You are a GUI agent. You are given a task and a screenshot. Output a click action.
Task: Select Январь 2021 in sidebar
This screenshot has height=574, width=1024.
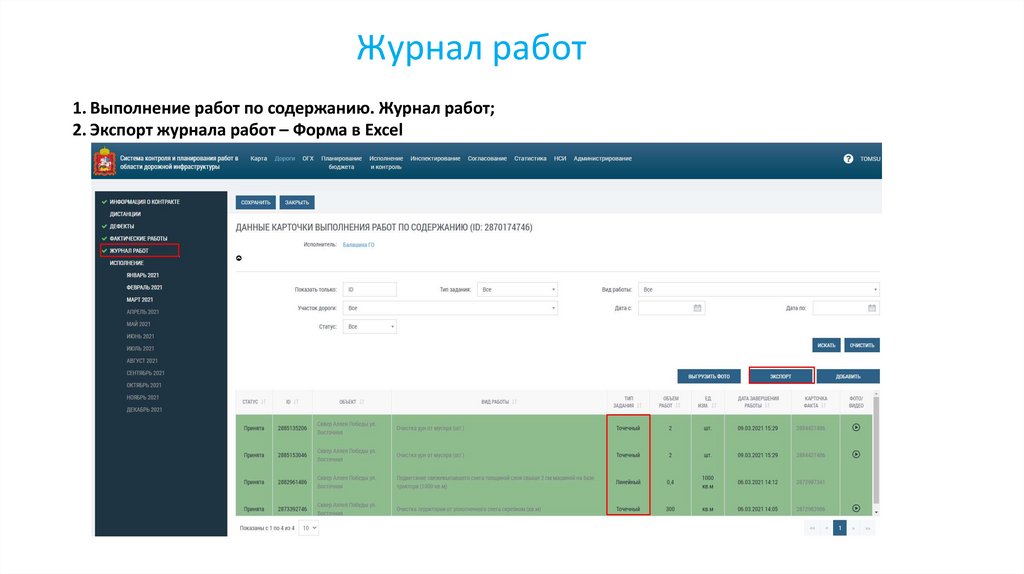point(142,276)
